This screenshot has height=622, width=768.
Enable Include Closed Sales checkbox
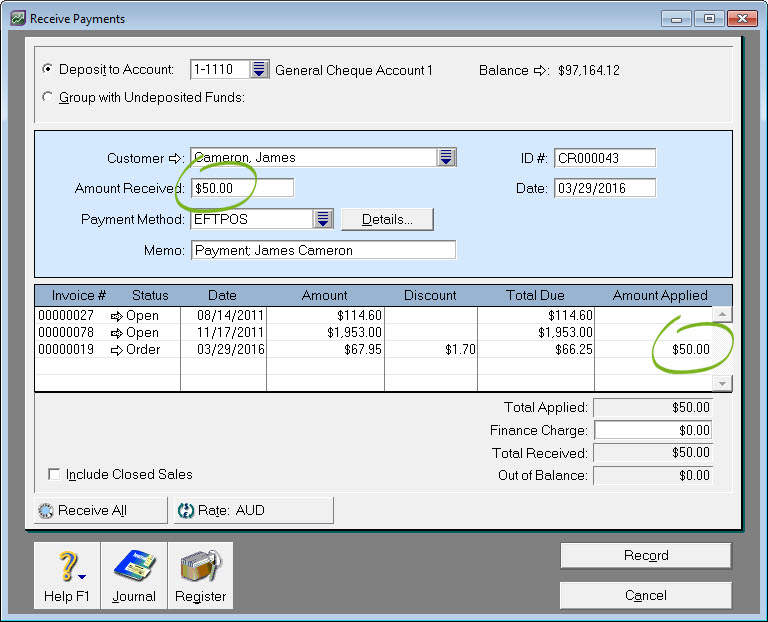pos(54,474)
